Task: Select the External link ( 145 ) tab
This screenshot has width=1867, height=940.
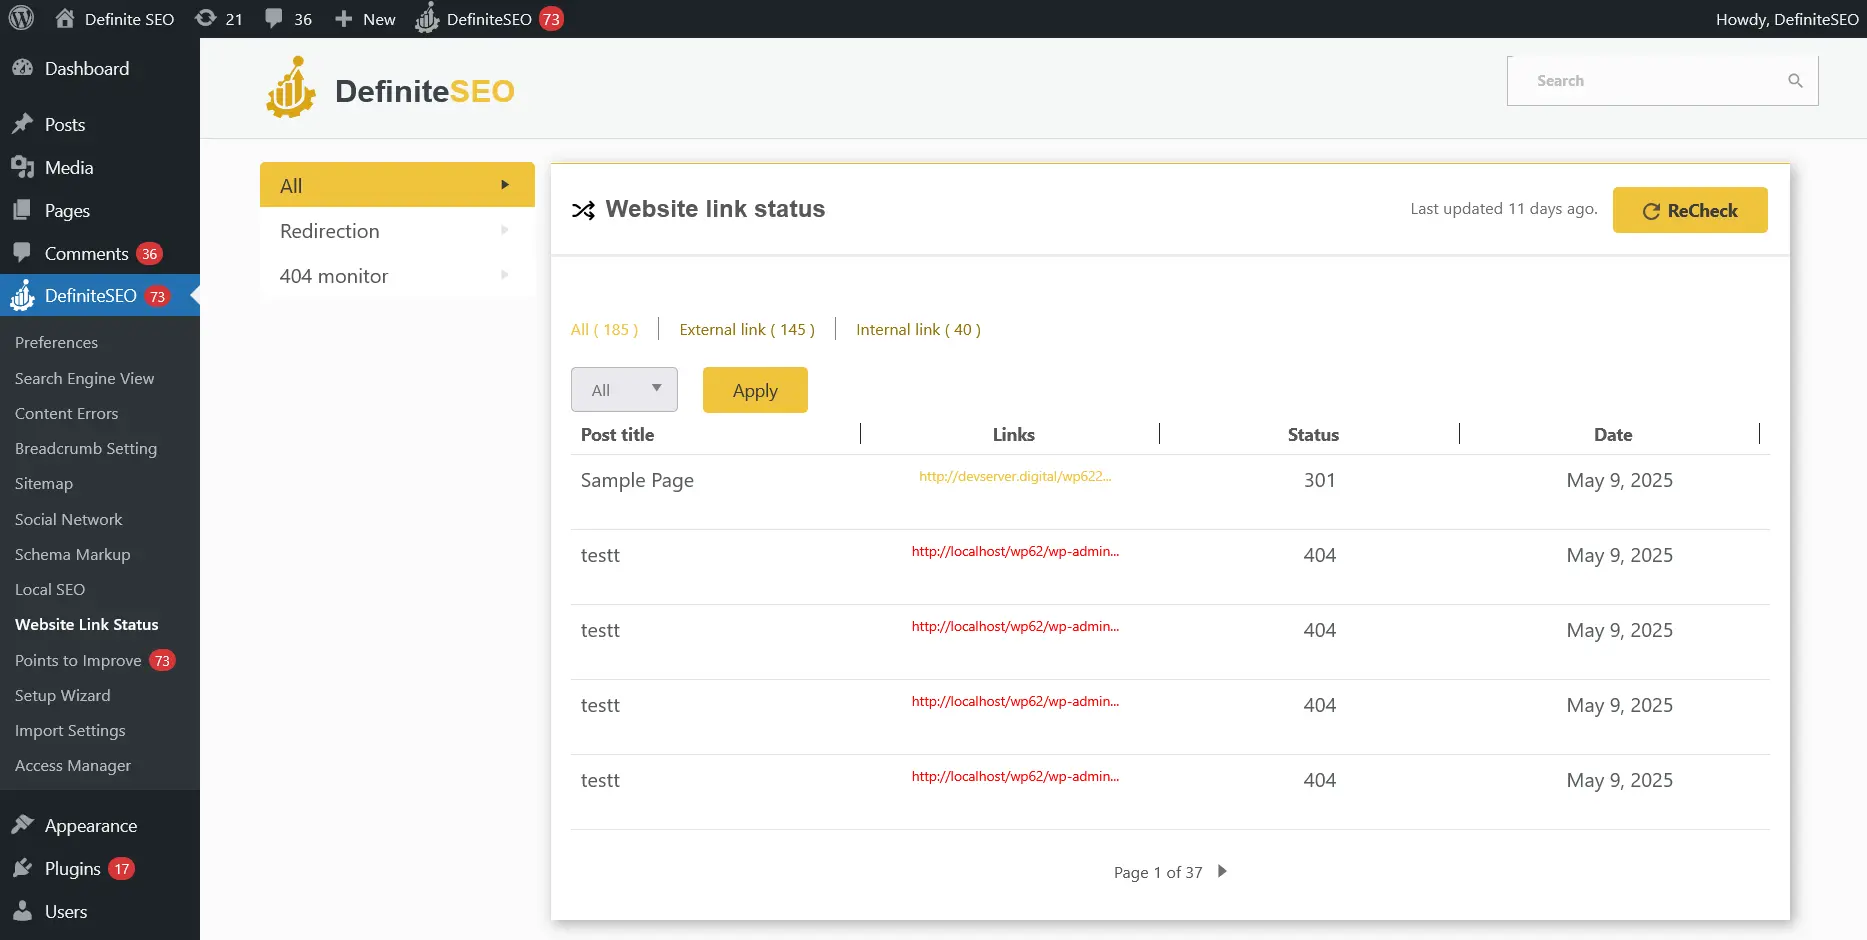Action: click(747, 329)
